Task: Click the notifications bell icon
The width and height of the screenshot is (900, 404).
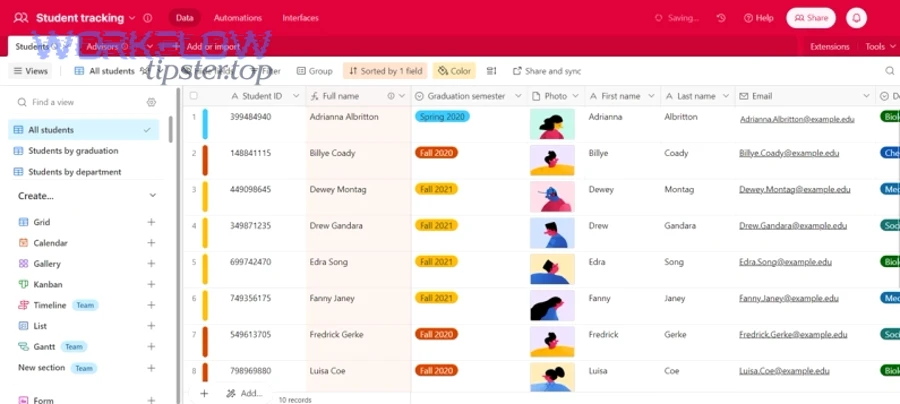Action: pyautogui.click(x=856, y=18)
